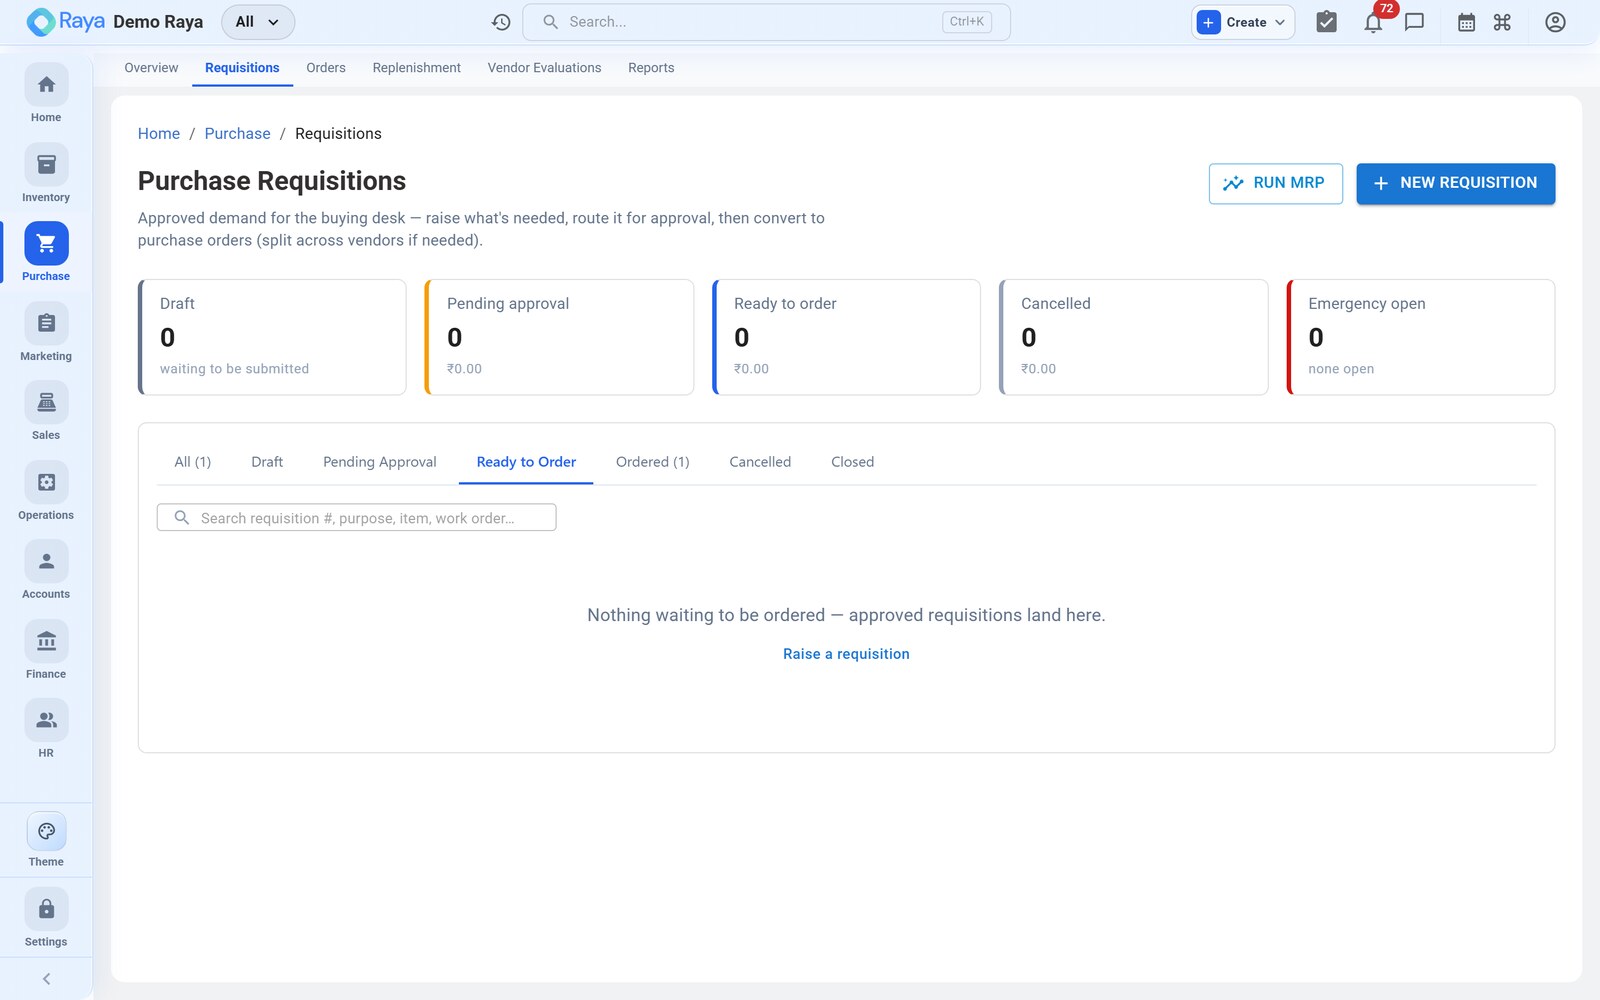Switch to the Overview tab
The image size is (1600, 1000).
(x=151, y=68)
